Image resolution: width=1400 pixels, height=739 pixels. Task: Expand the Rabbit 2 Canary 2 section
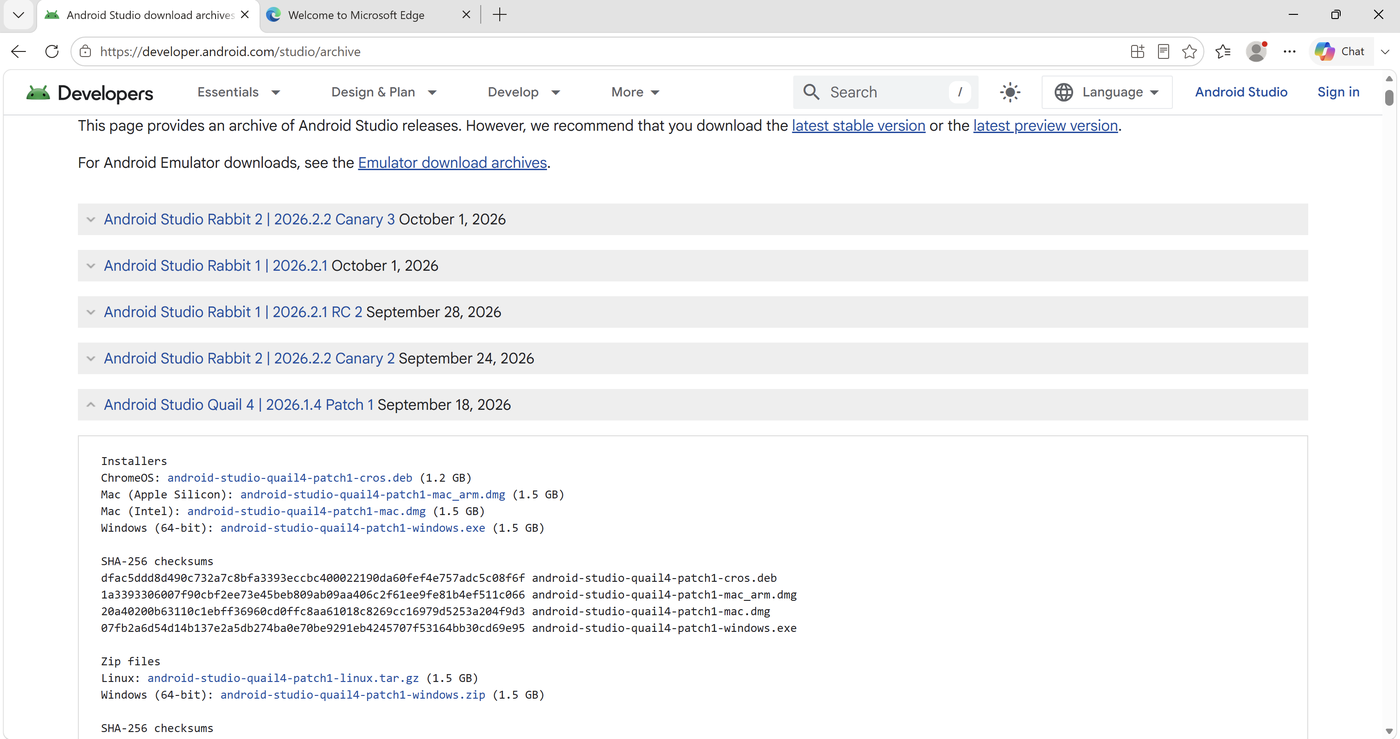pyautogui.click(x=693, y=358)
